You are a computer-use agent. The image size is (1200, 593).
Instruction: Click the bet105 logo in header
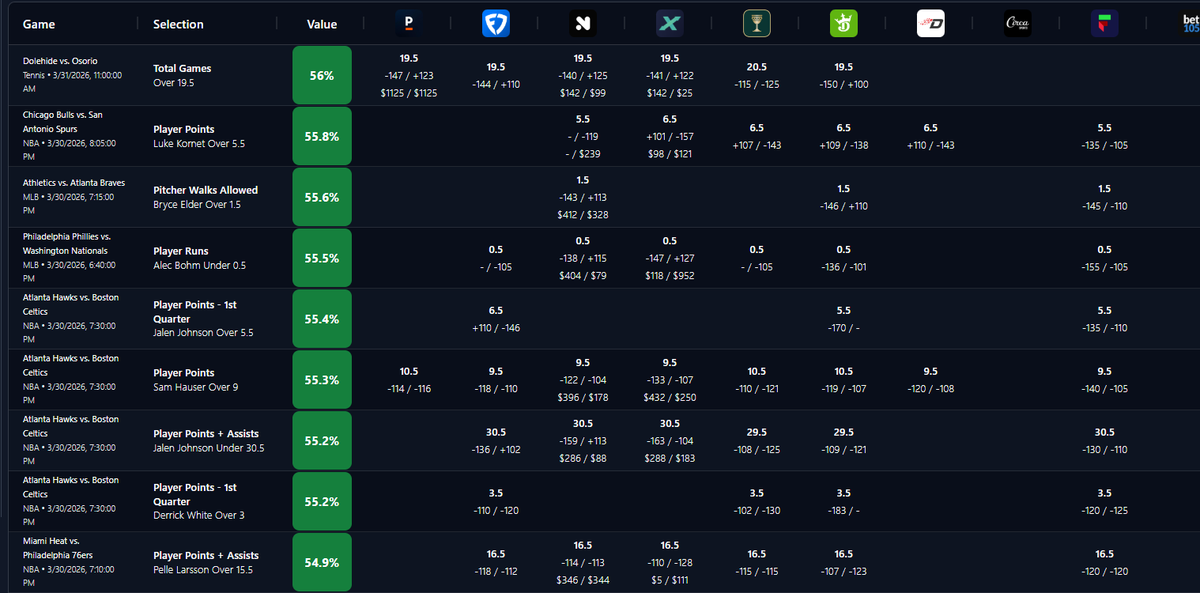click(1190, 24)
